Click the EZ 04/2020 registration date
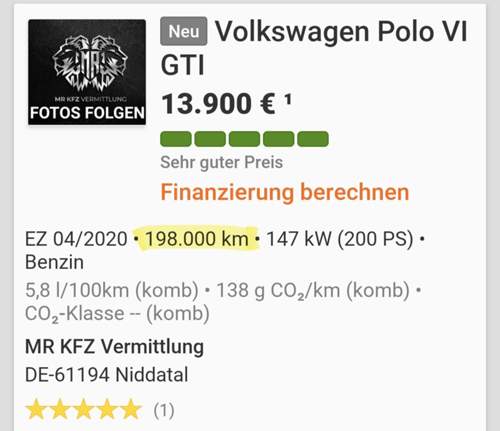The image size is (500, 431). (x=76, y=239)
